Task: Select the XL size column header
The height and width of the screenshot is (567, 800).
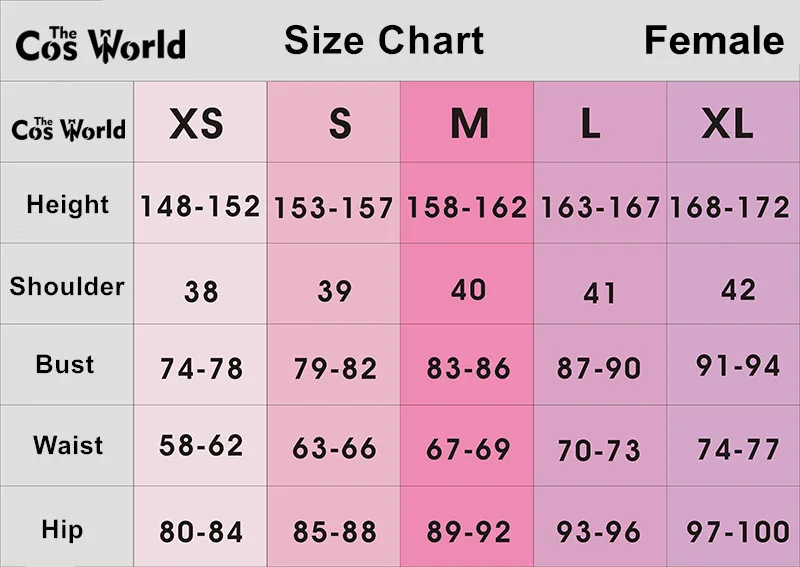Action: click(727, 124)
